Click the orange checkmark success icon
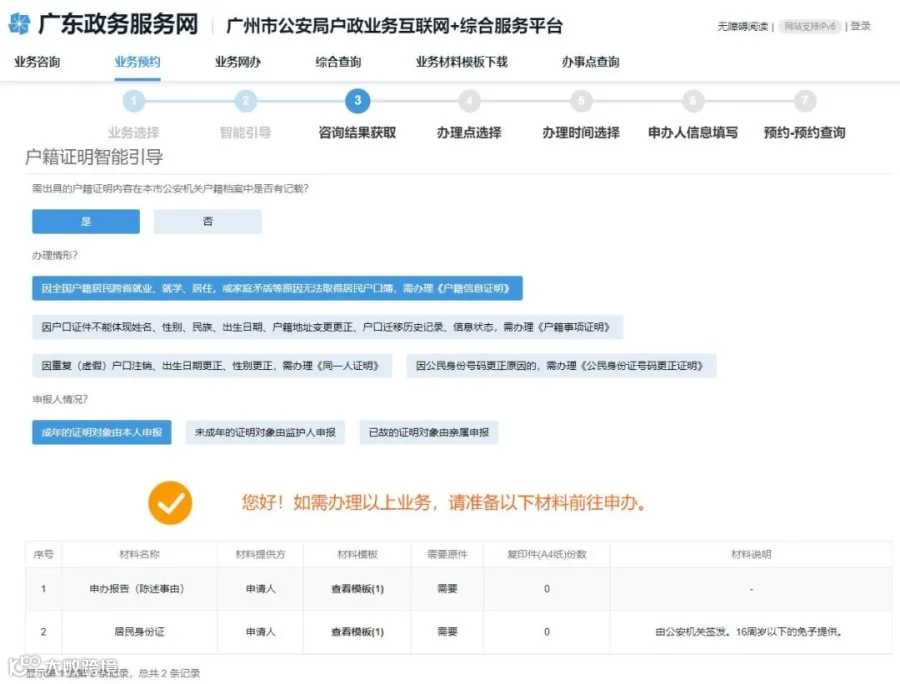This screenshot has width=900, height=684. point(170,503)
